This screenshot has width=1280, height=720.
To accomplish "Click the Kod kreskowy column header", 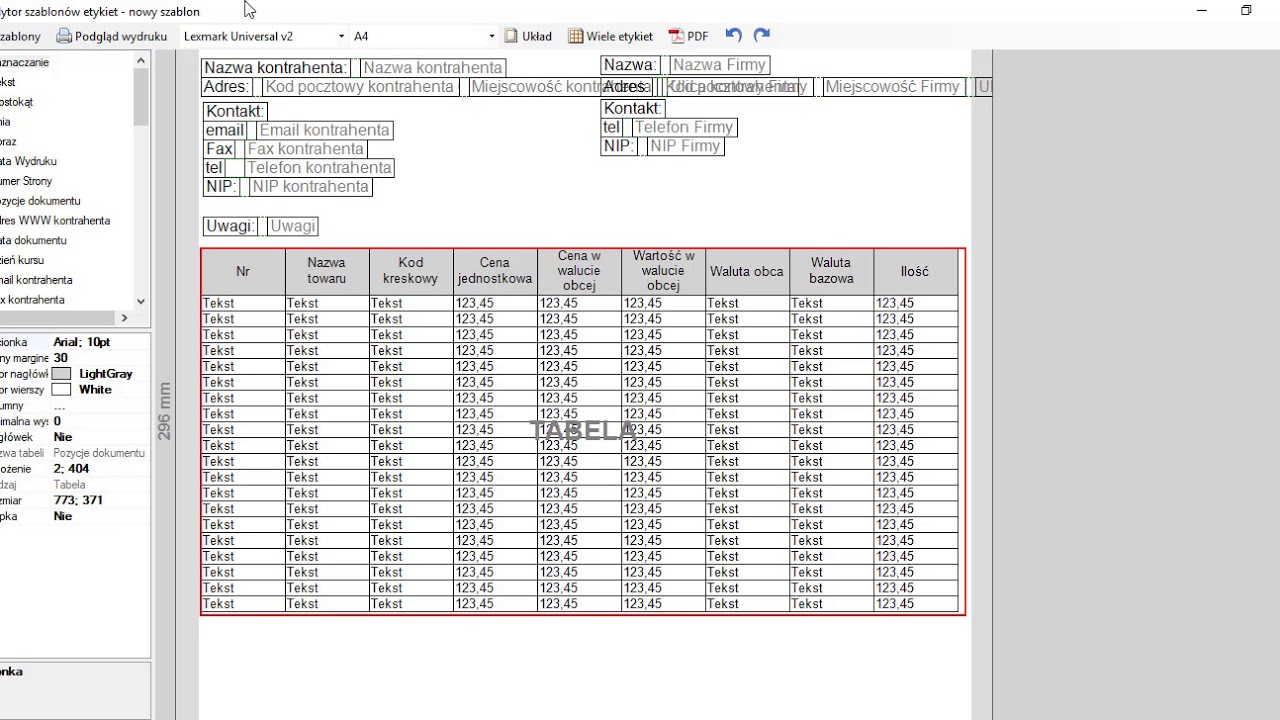I will coord(411,271).
